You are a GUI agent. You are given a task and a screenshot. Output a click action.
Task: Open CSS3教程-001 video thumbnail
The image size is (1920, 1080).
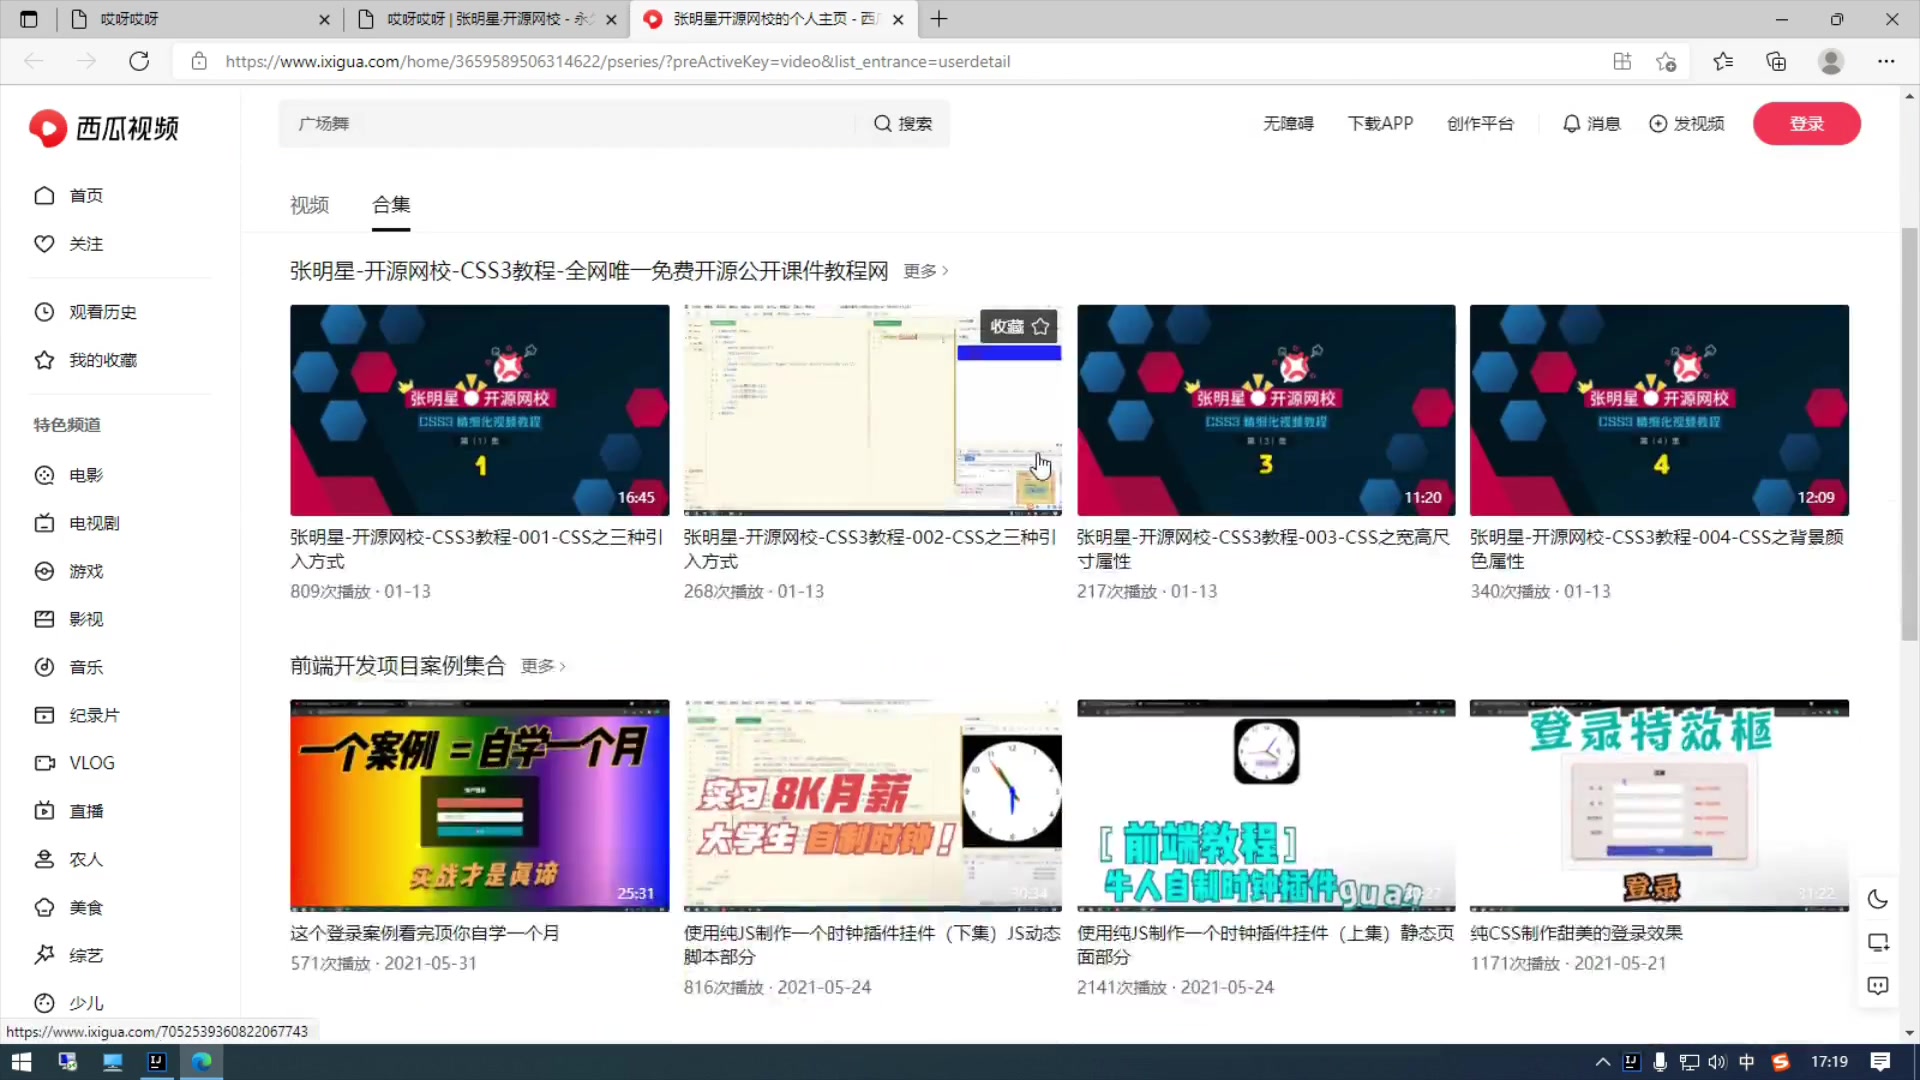click(479, 410)
